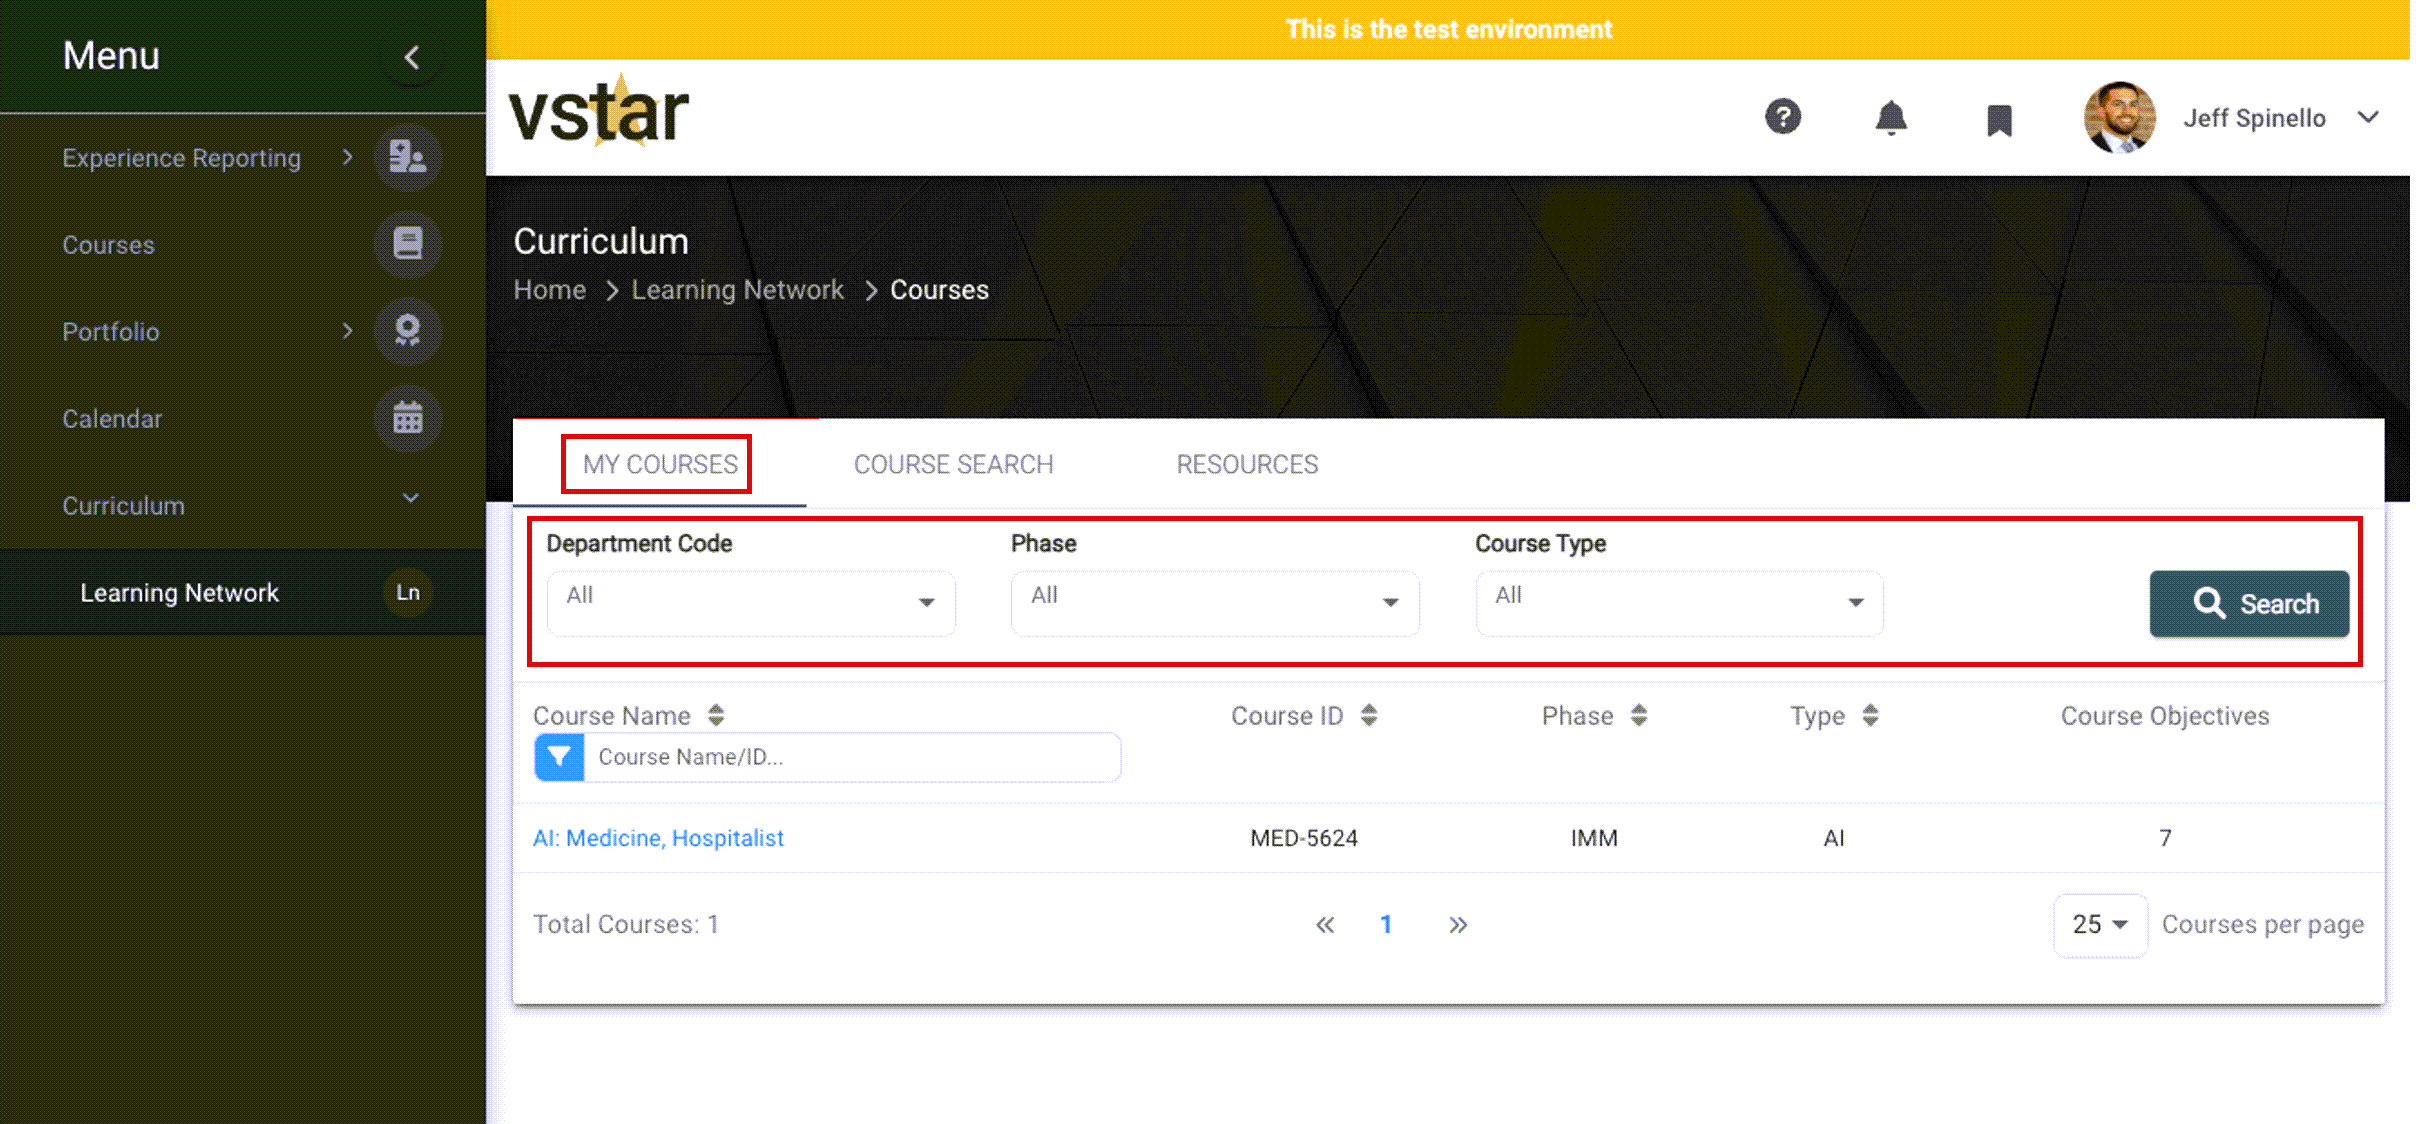Open the bookmark icon in header
This screenshot has height=1124, width=2416.
click(1999, 121)
